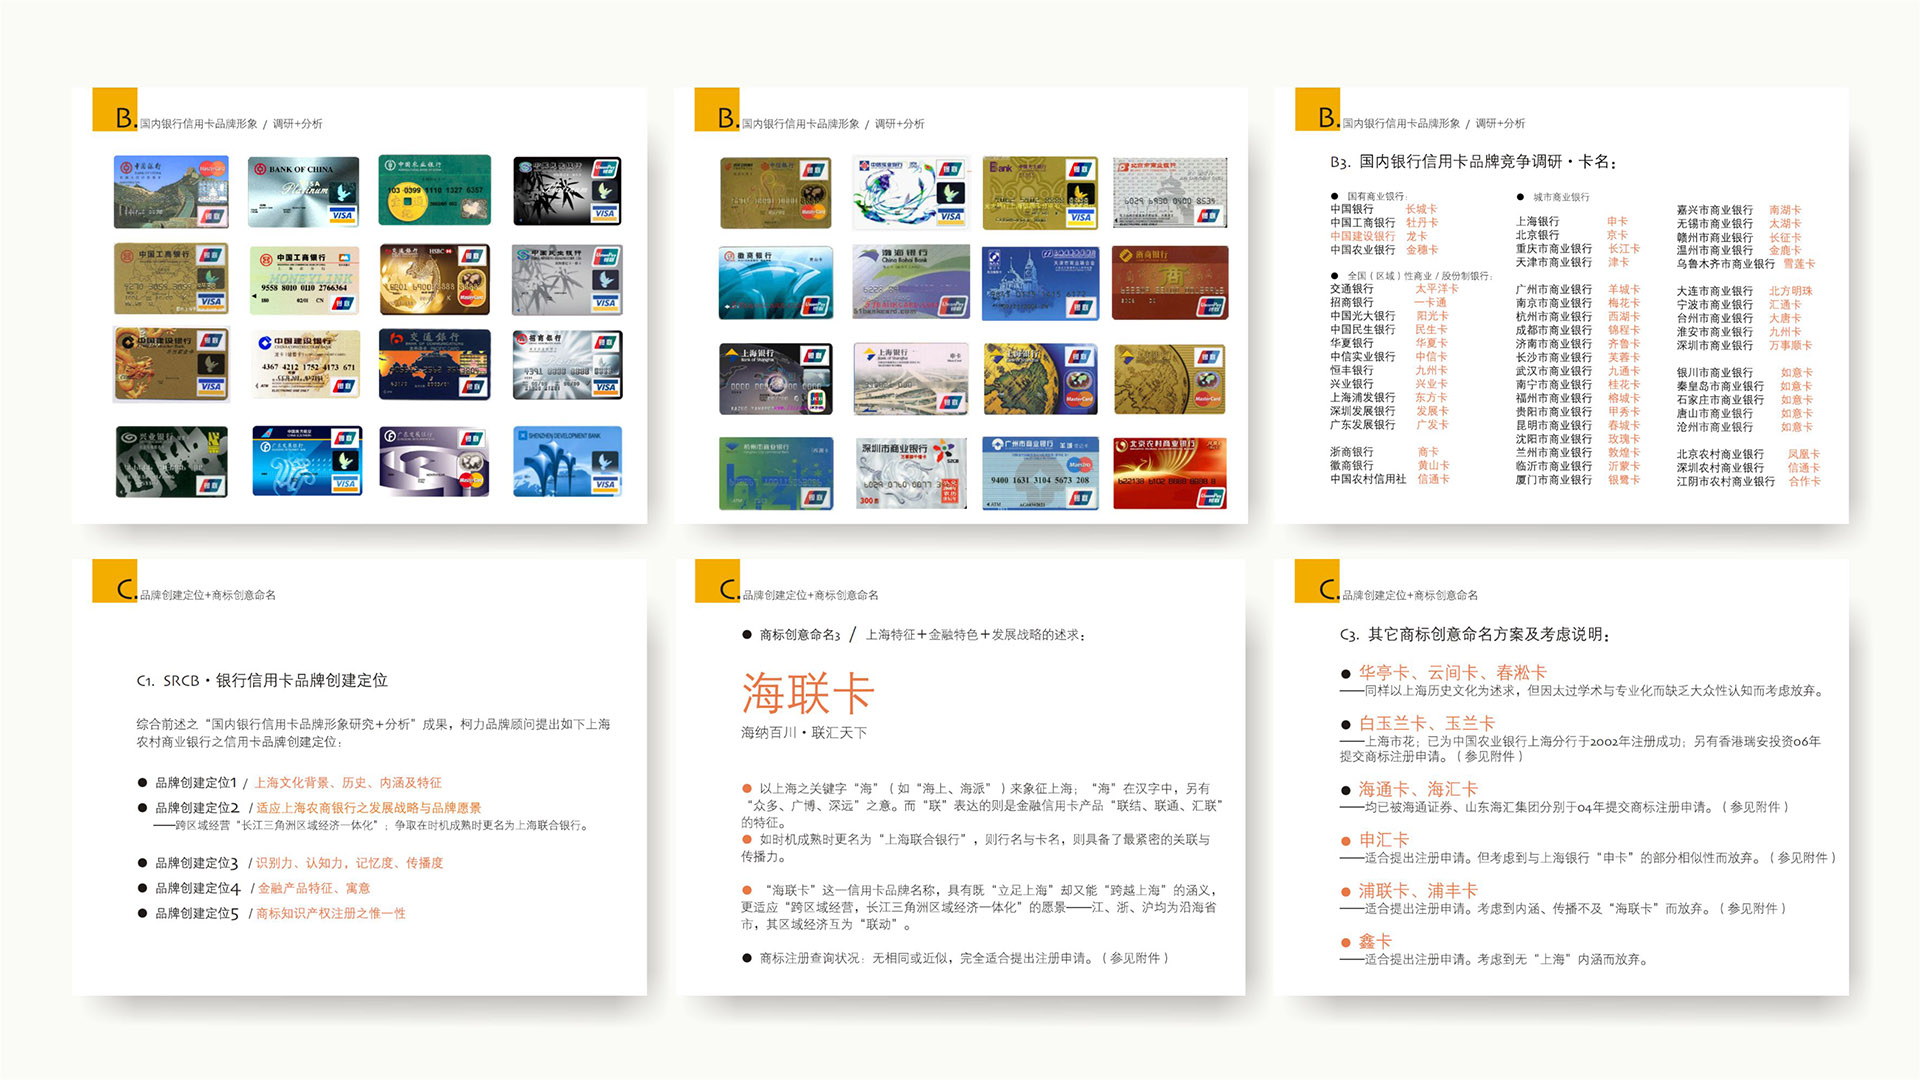Screen dimensions: 1920x1080
Task: Select the Guangzhou Commercial Bank Maestro card
Action: [x=1040, y=473]
